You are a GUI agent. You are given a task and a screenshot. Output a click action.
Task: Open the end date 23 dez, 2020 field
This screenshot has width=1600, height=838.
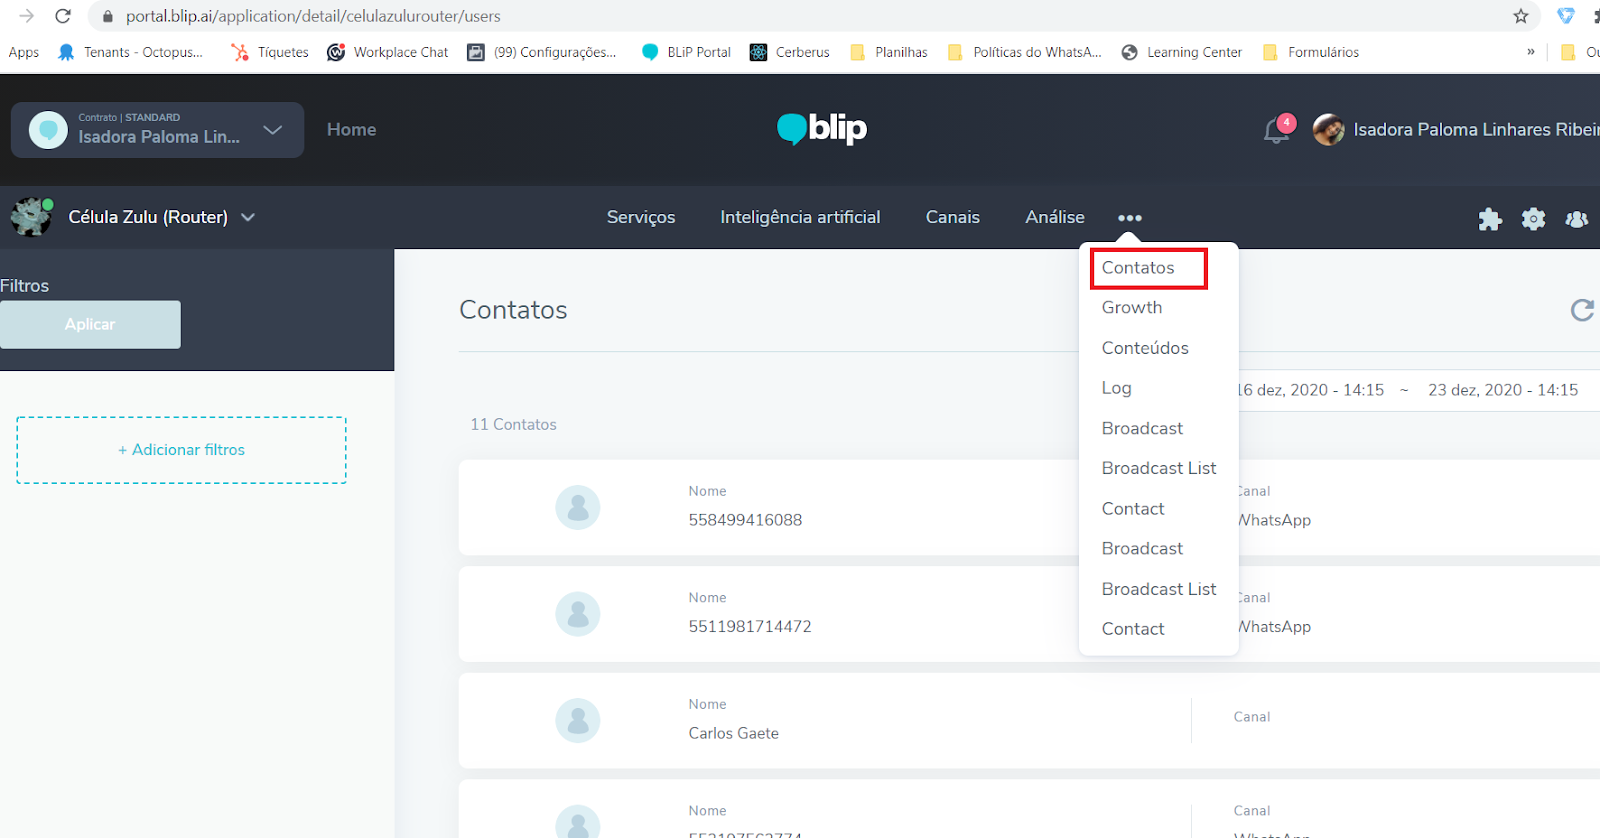(x=1503, y=390)
